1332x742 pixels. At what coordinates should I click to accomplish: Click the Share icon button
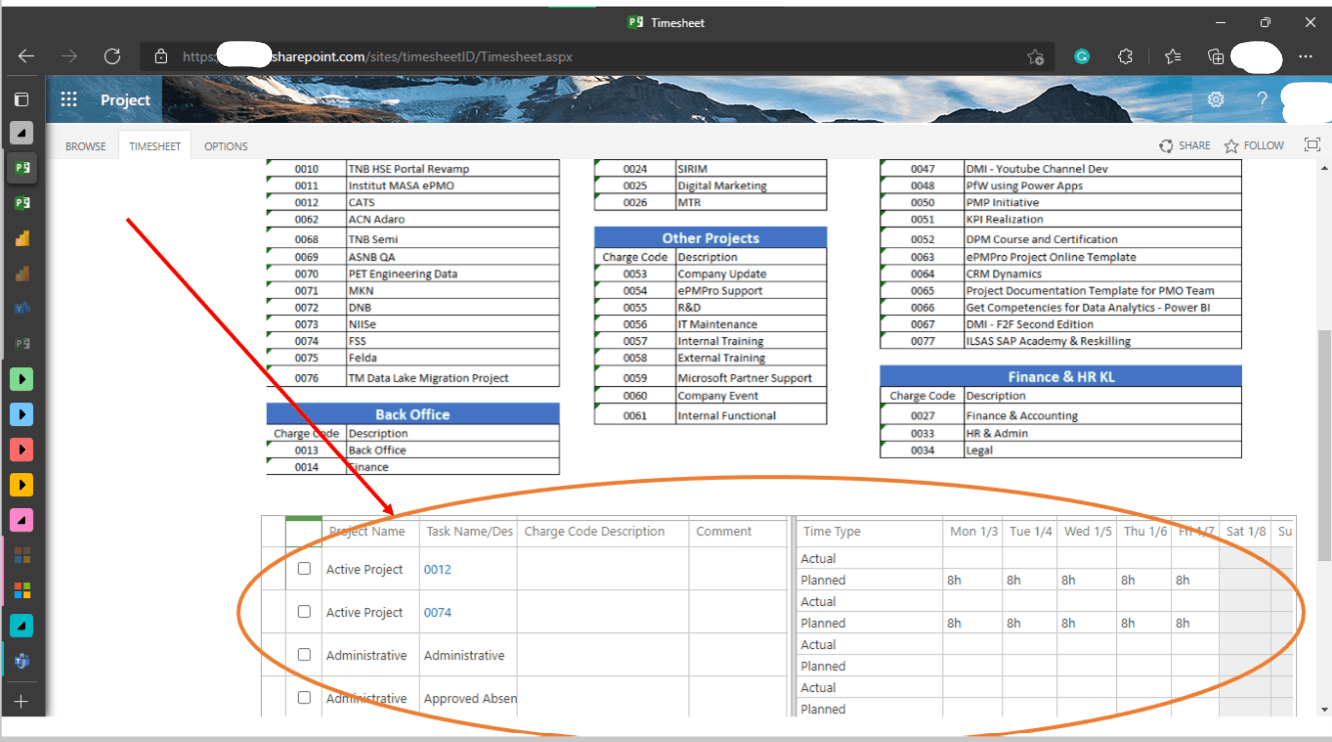[x=1166, y=146]
